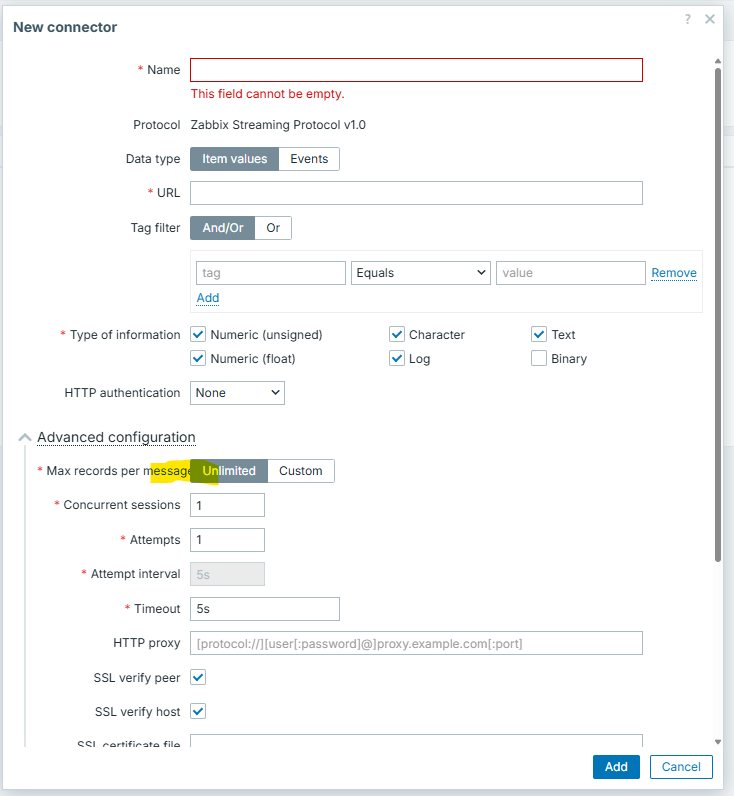Open the HTTP authentication dropdown
734x796 pixels.
pos(237,393)
